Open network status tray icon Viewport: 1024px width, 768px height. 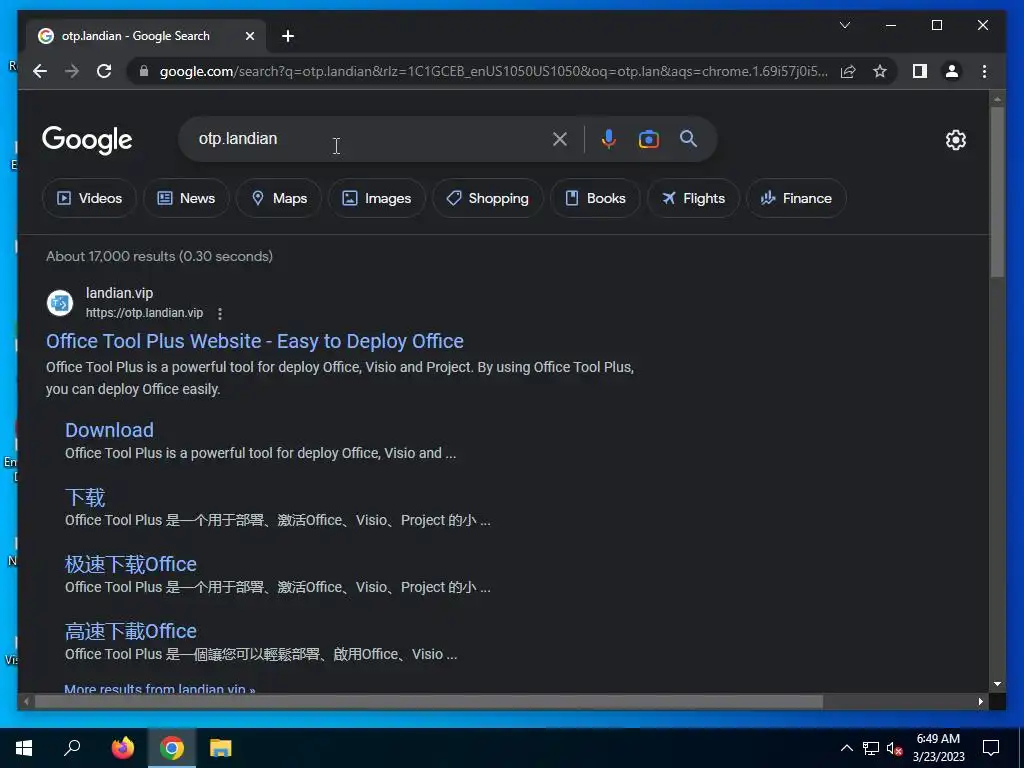tap(871, 748)
